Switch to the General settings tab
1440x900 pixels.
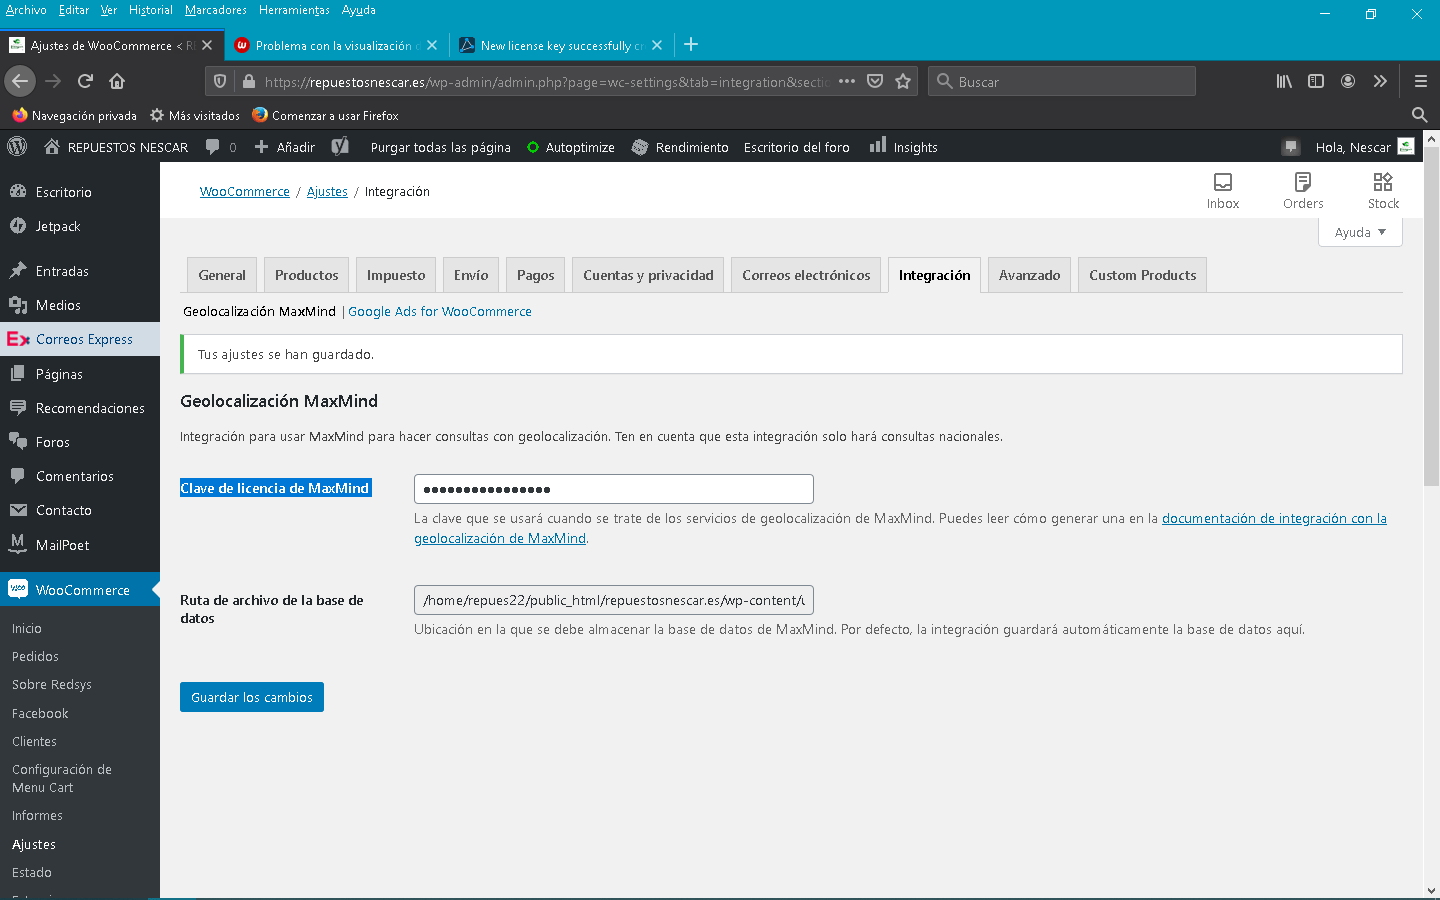222,275
